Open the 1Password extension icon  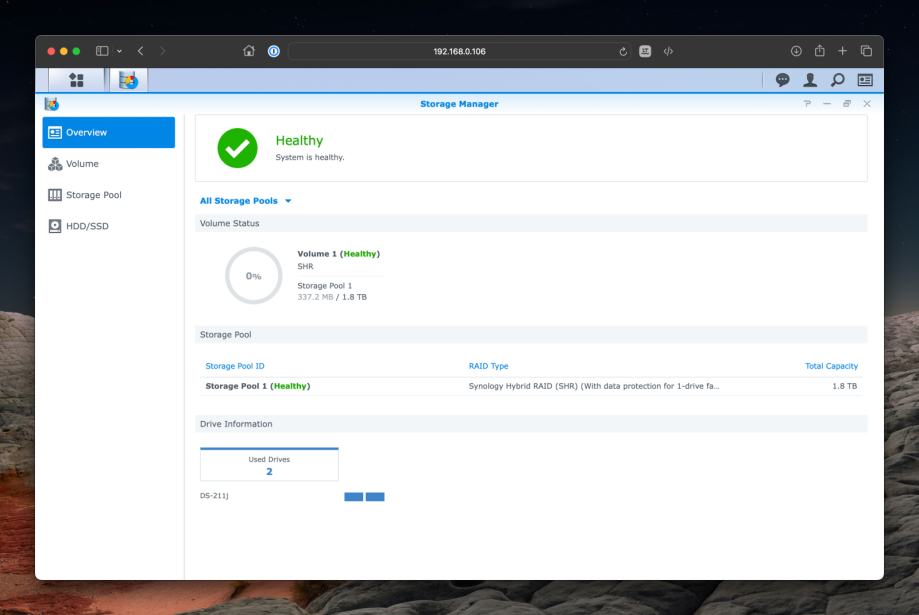point(271,52)
